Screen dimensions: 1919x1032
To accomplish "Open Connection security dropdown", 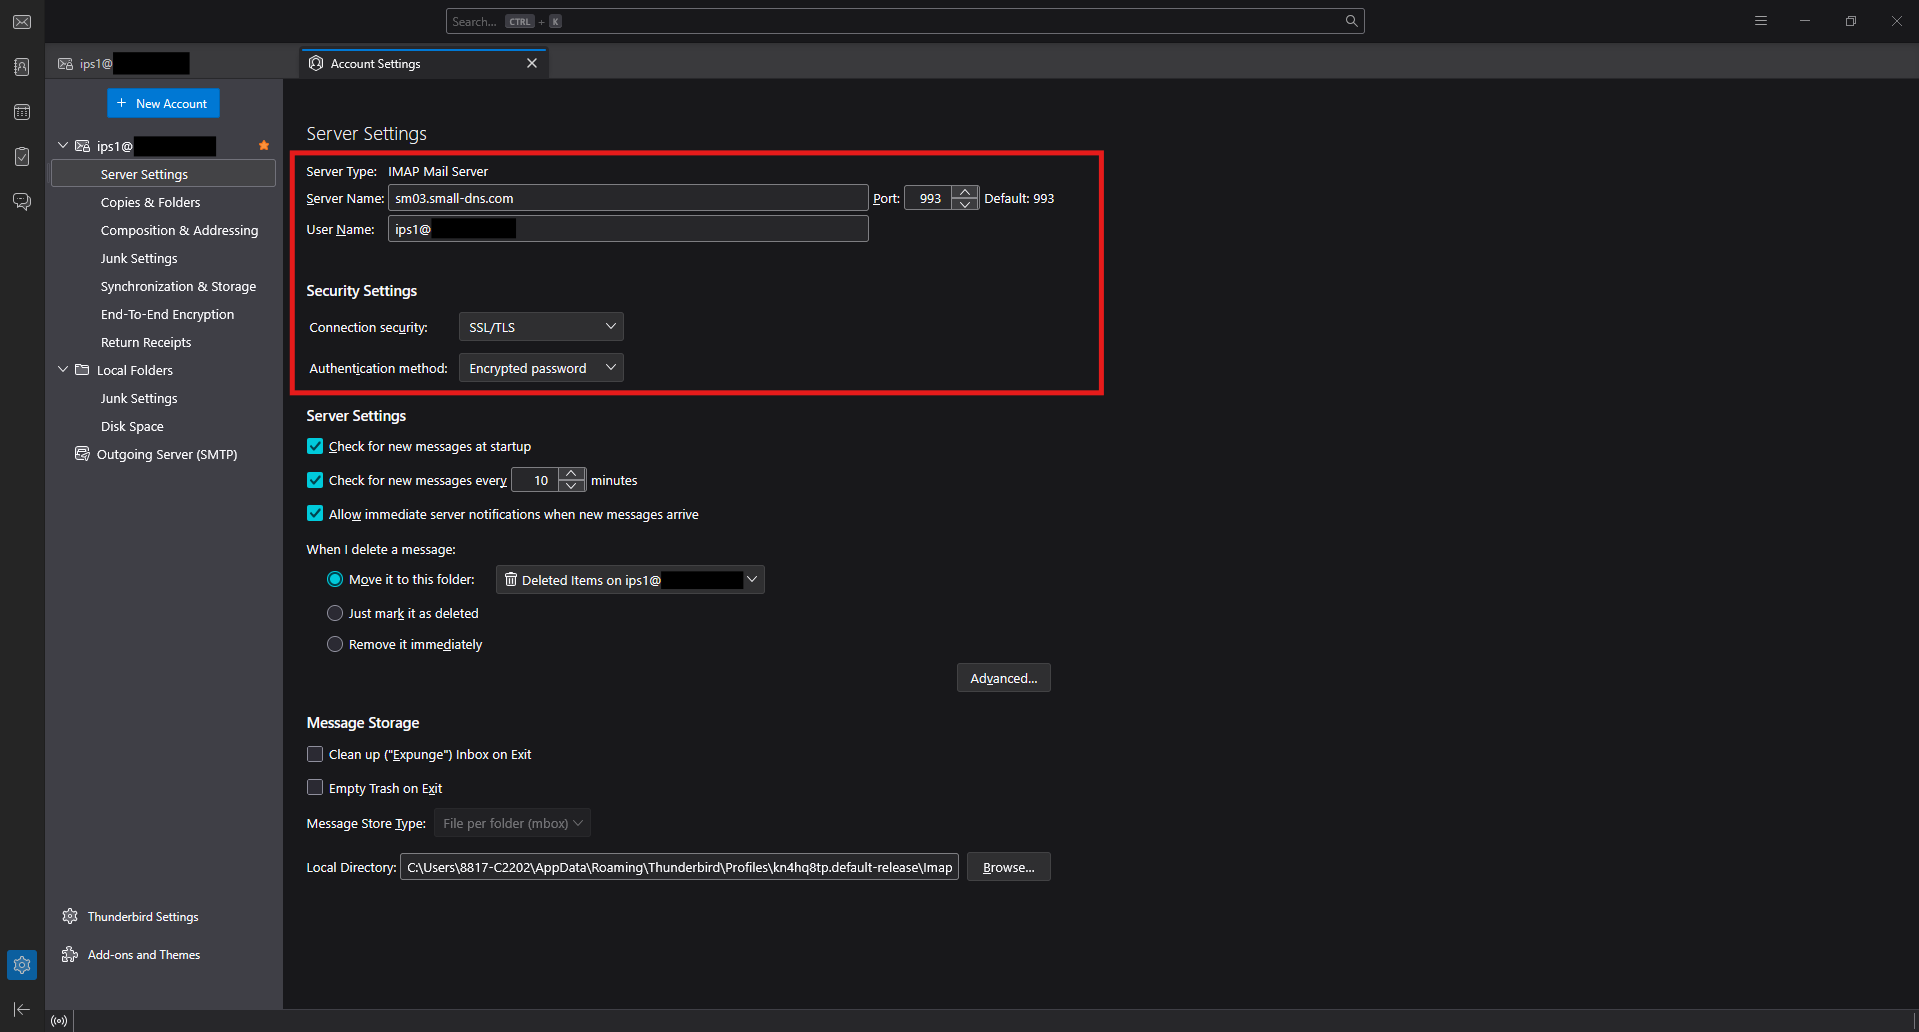I will point(541,327).
